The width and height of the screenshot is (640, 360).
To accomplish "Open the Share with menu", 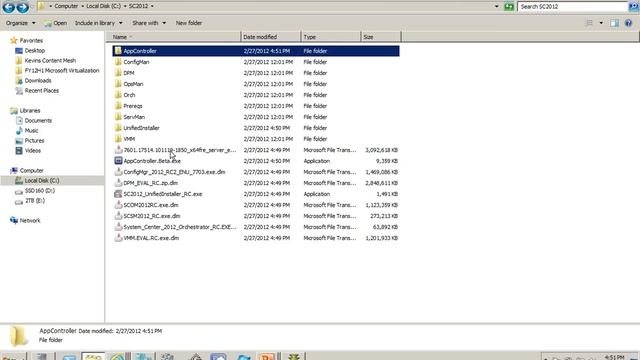I will click(149, 23).
